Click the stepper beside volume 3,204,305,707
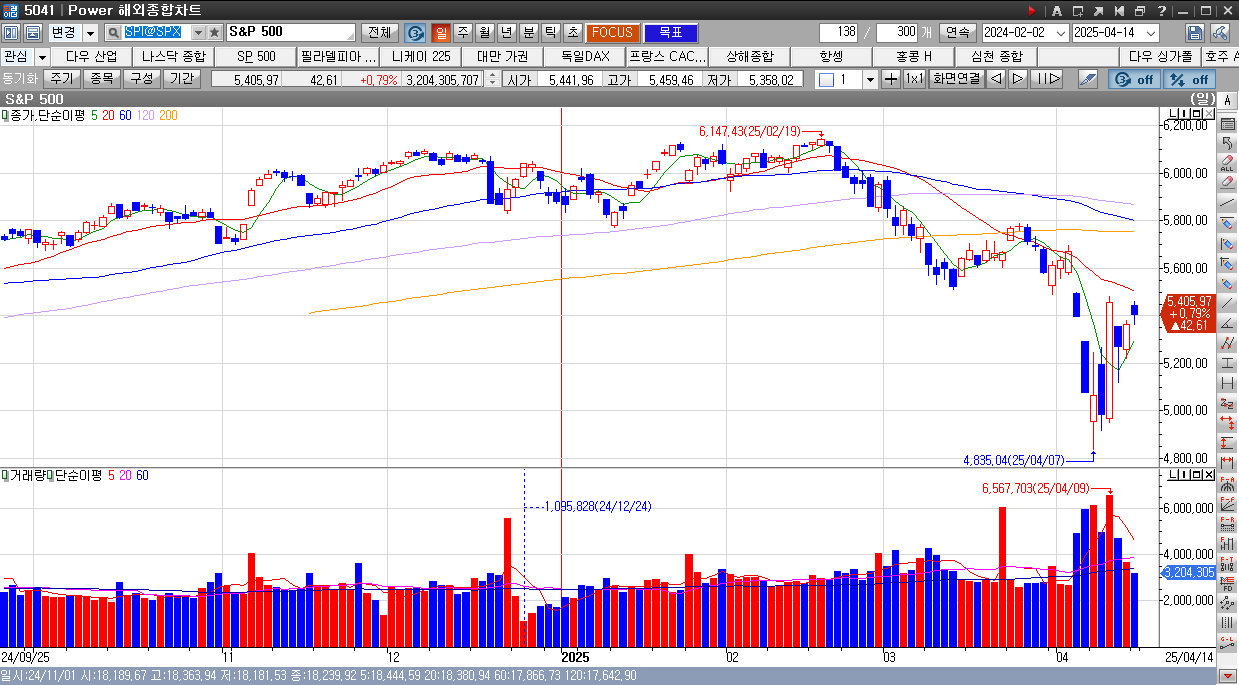 (x=491, y=79)
